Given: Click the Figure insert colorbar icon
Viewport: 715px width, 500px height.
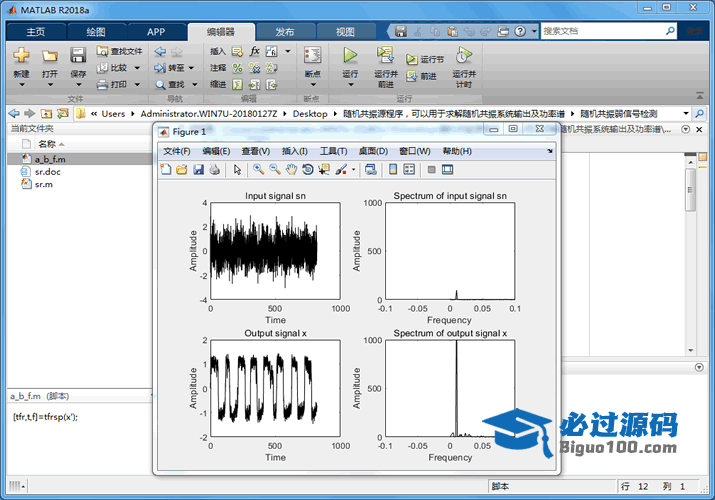Looking at the screenshot, I should pos(393,170).
